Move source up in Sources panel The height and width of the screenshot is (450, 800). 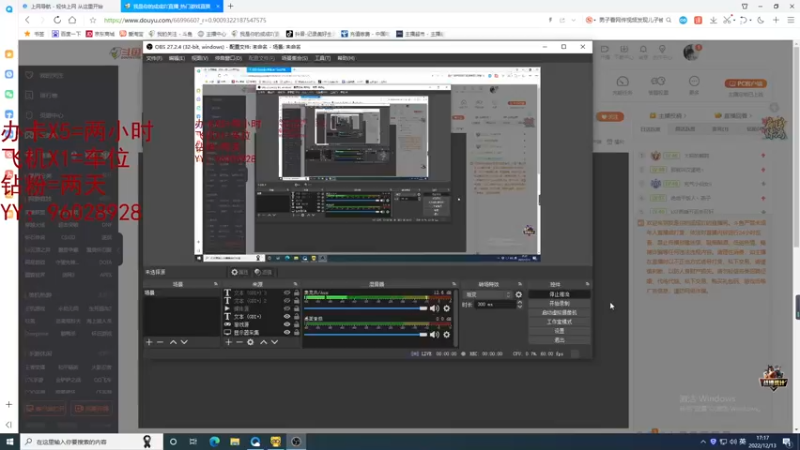pyautogui.click(x=263, y=342)
